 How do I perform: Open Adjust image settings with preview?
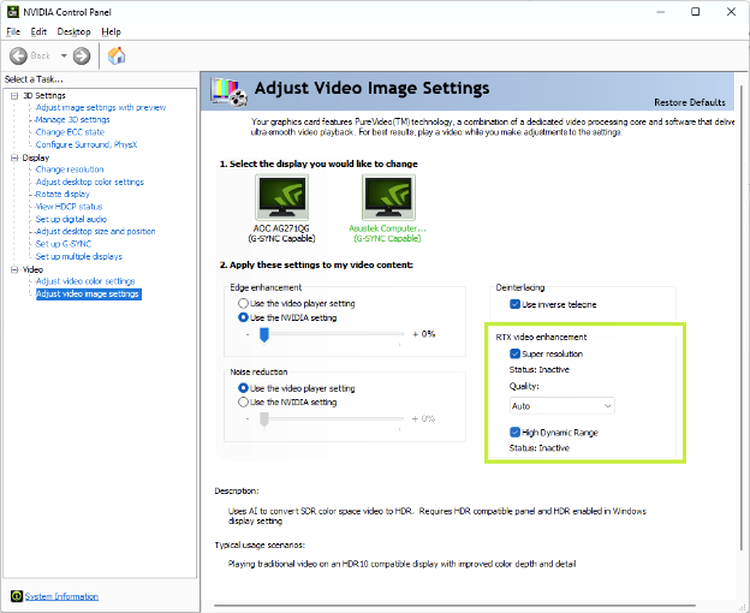[x=101, y=108]
